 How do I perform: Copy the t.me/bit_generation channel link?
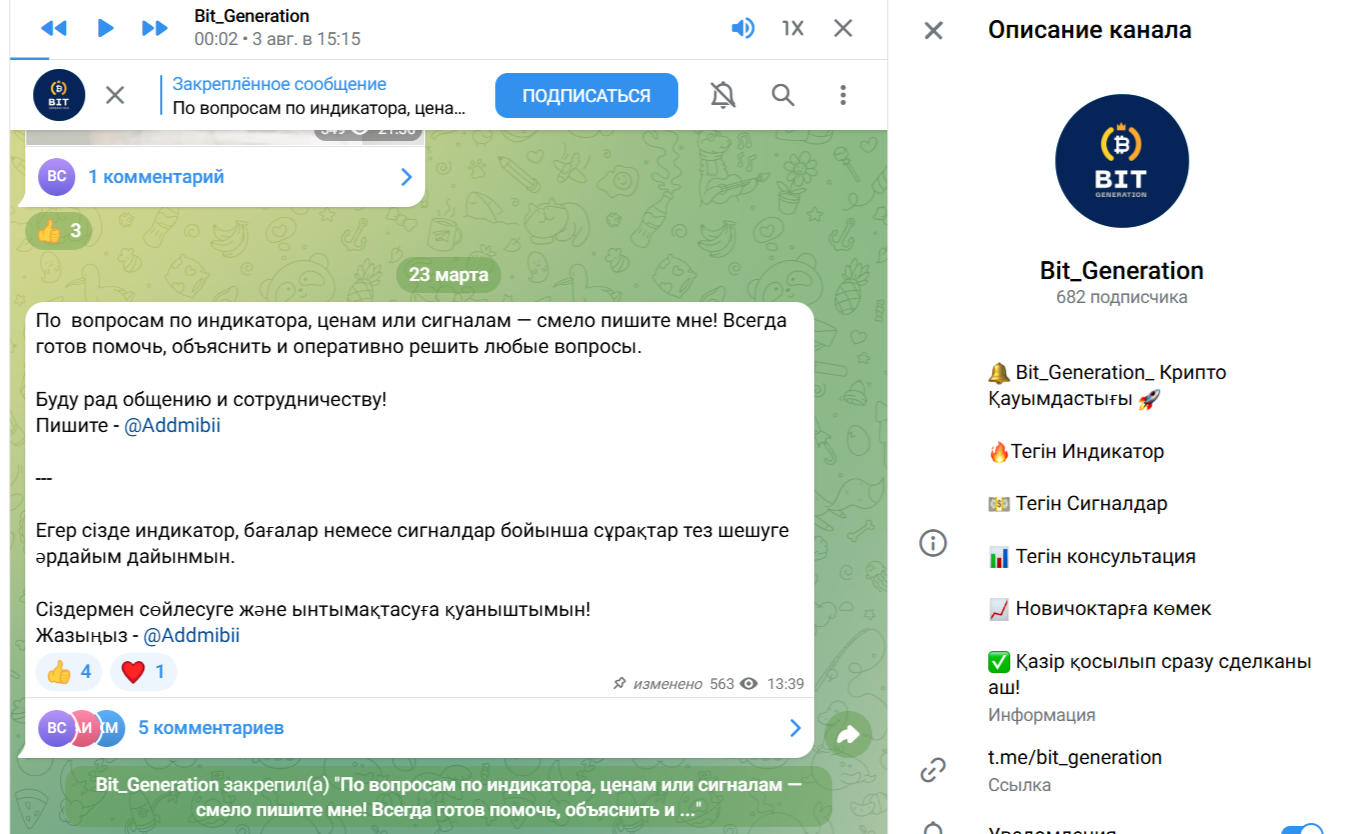click(x=1075, y=757)
